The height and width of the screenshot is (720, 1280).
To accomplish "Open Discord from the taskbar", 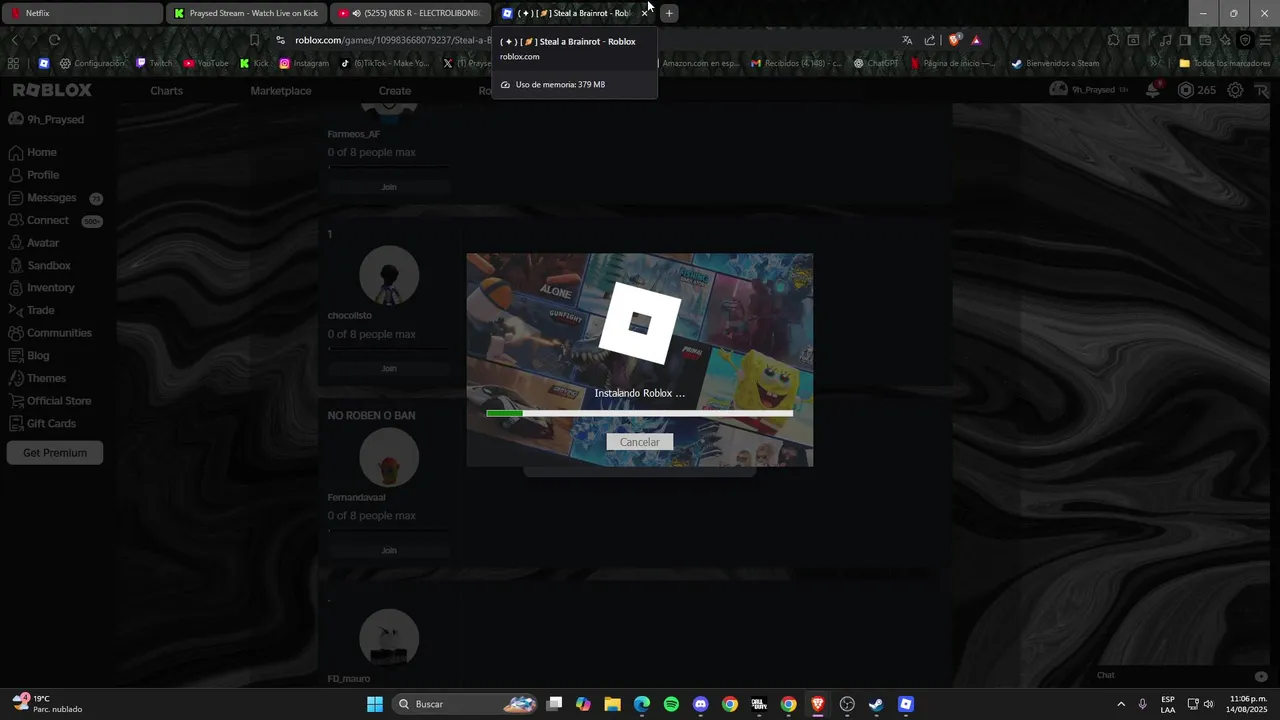I will pos(700,704).
